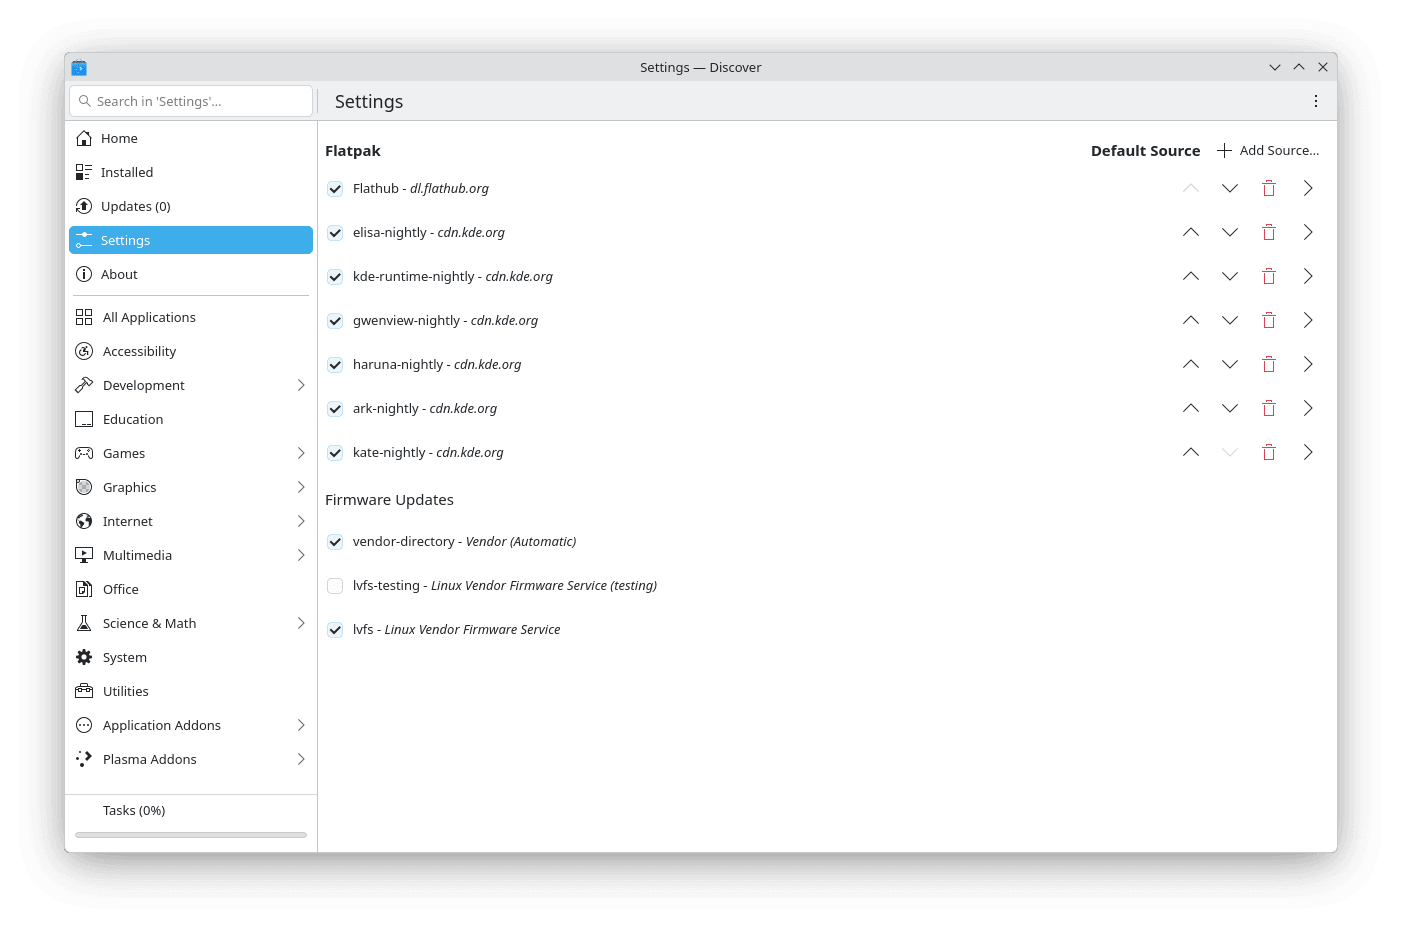
Task: Expand Plasma Addons subcategories
Action: tap(301, 759)
